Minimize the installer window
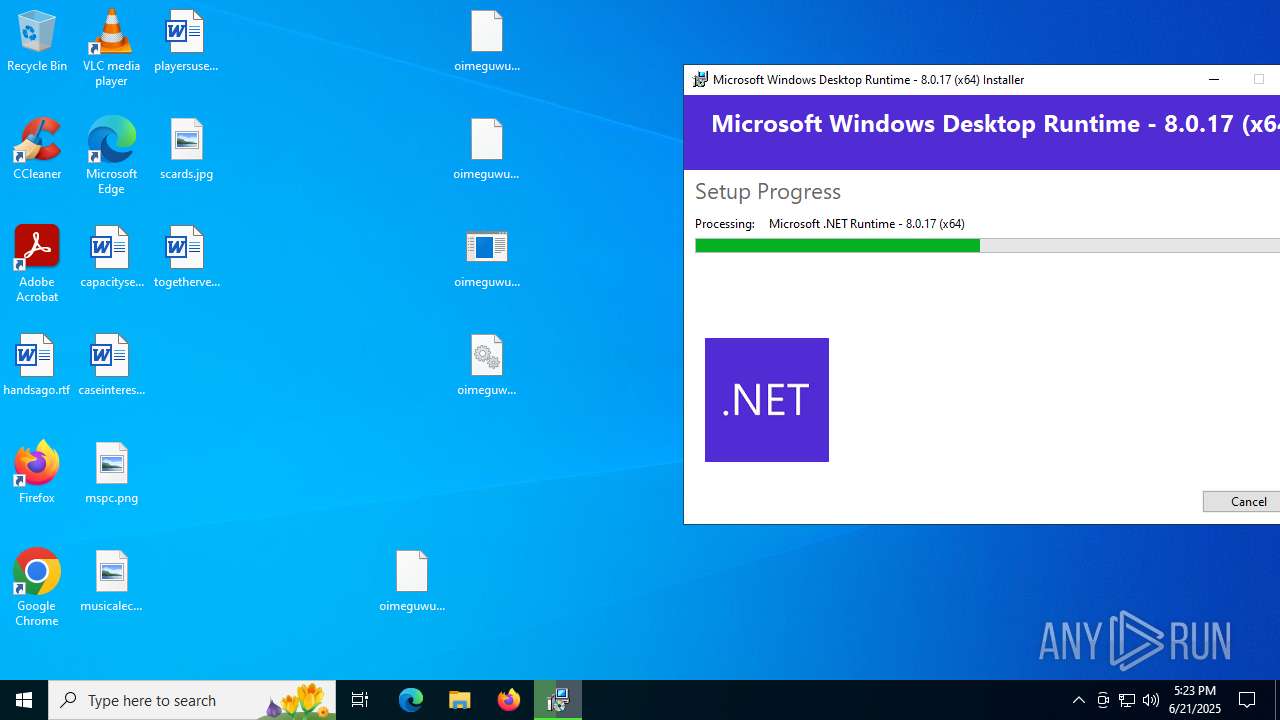Screen dimensions: 1280x720 pos(1214,80)
